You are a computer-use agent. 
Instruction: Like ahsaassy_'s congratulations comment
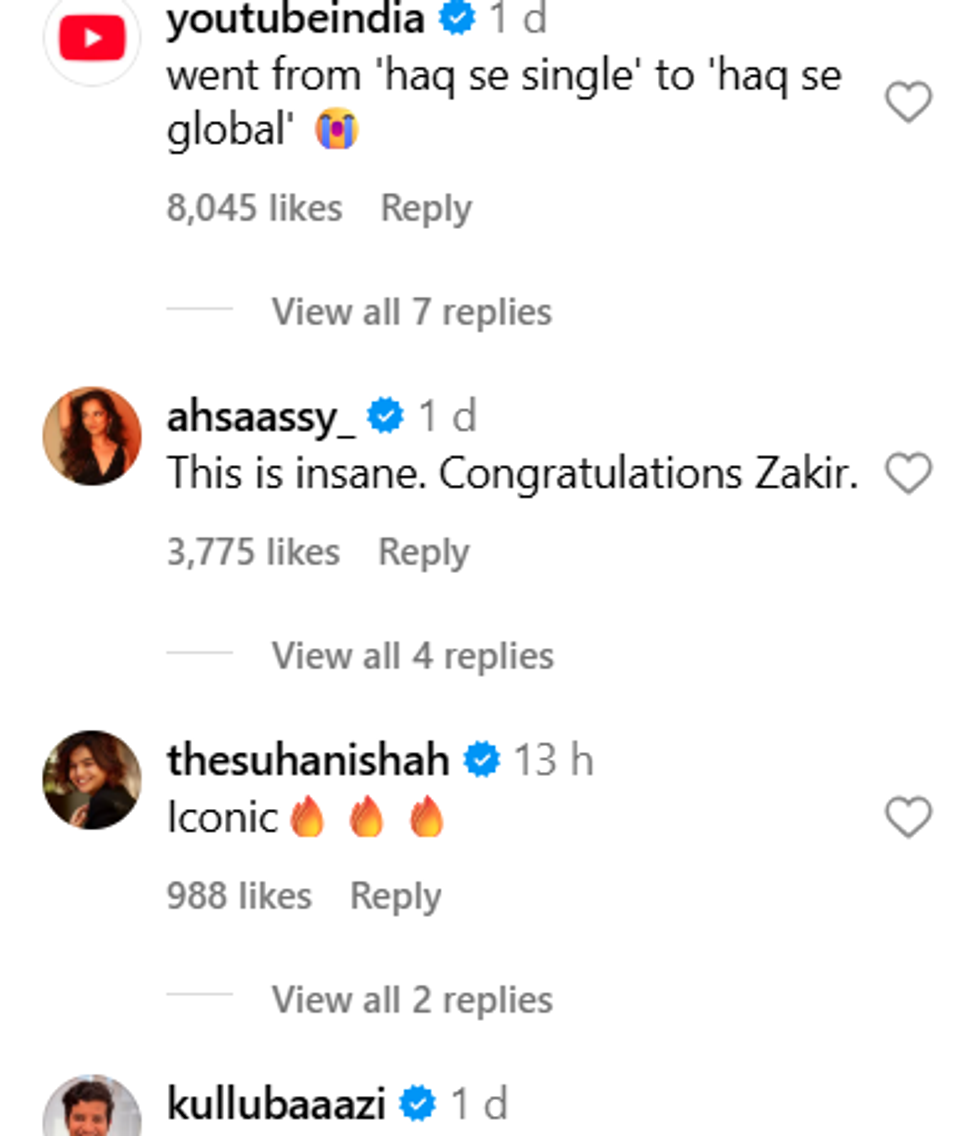click(x=908, y=473)
